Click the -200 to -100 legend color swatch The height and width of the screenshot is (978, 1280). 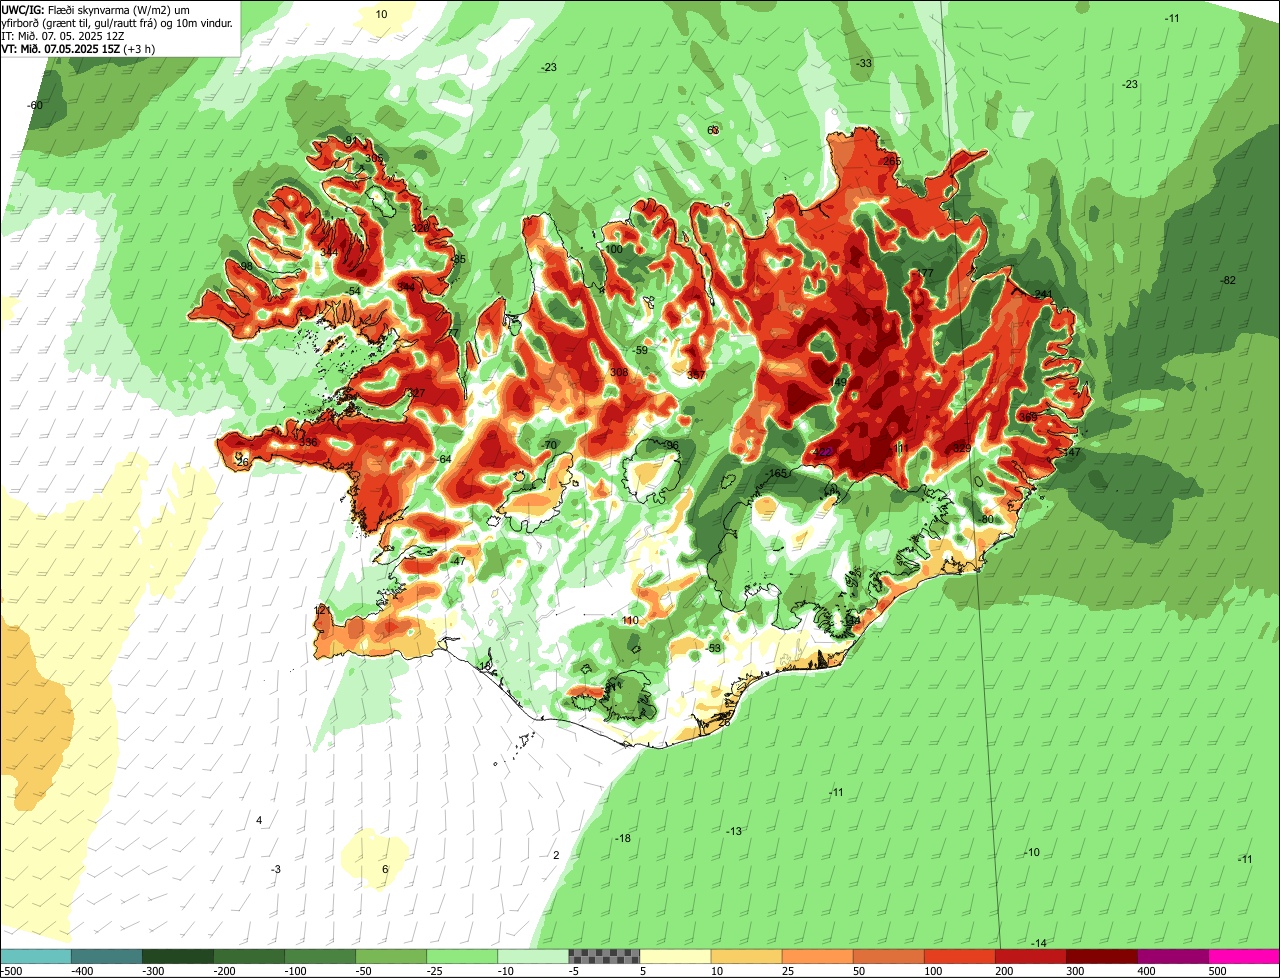click(x=249, y=955)
